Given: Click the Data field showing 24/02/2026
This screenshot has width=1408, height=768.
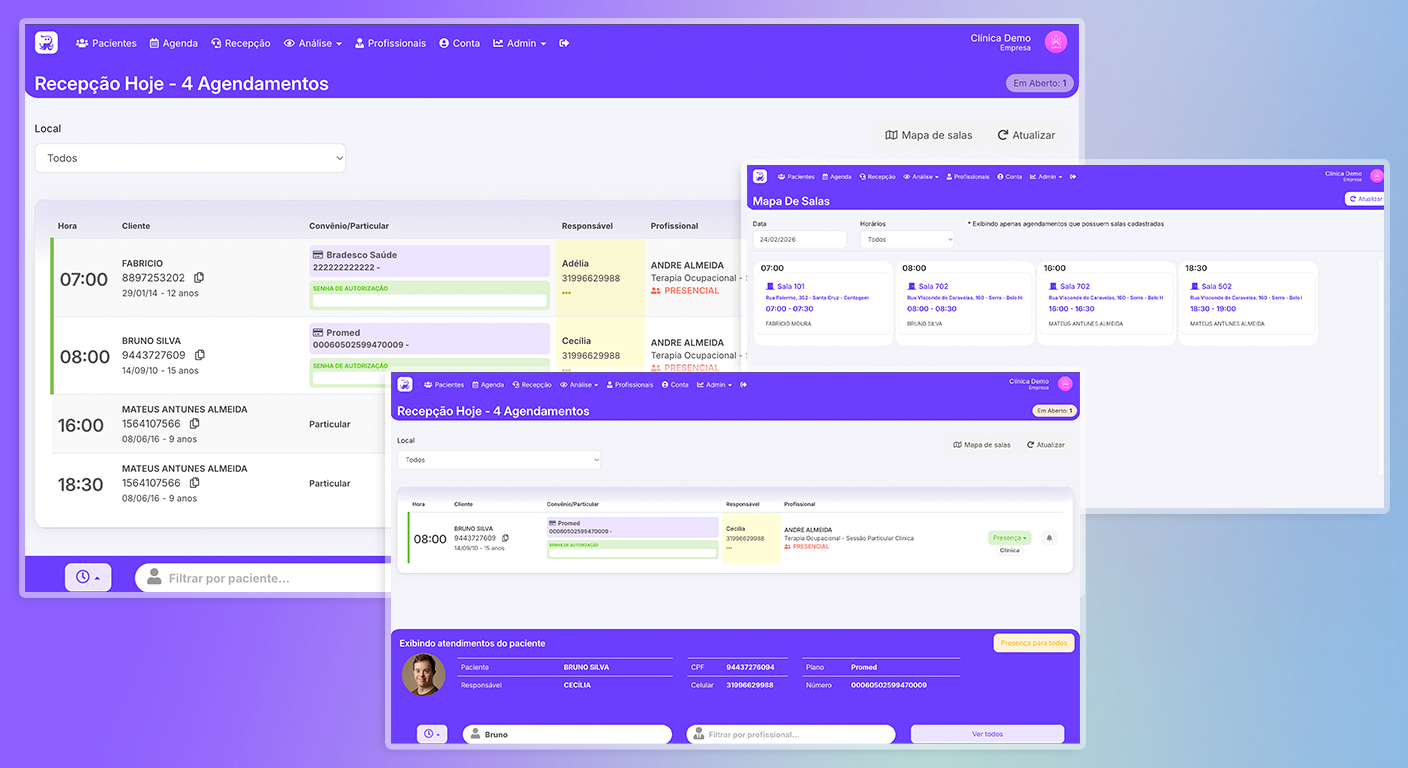Looking at the screenshot, I should [799, 240].
